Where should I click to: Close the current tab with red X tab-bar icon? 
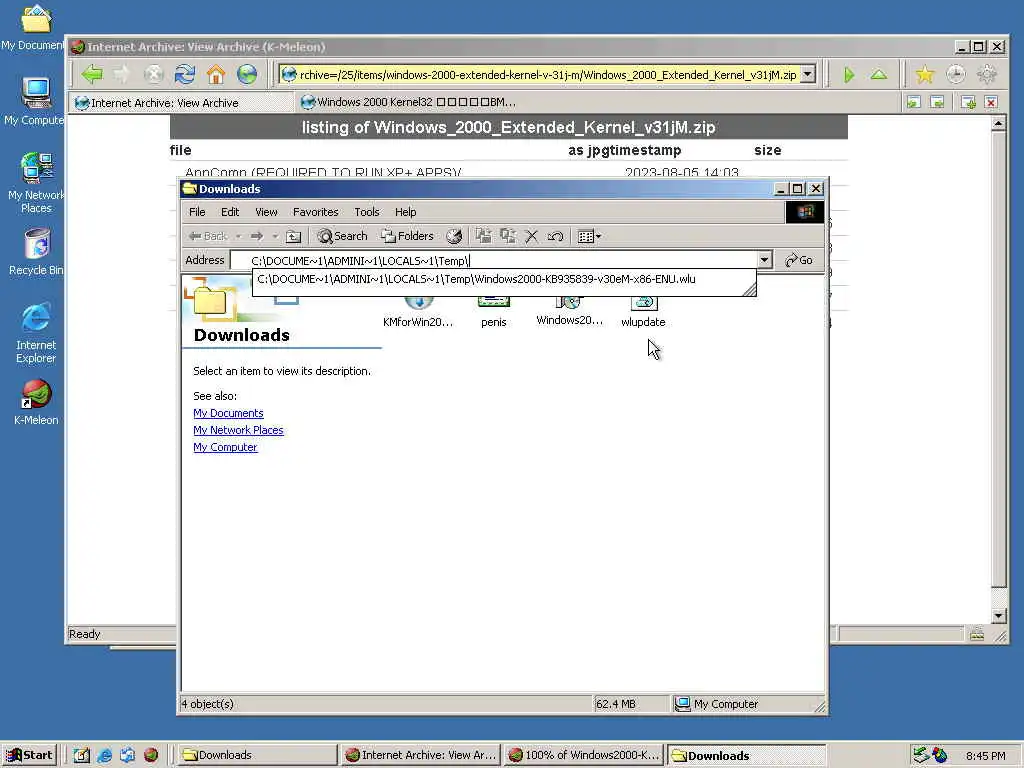coord(991,103)
